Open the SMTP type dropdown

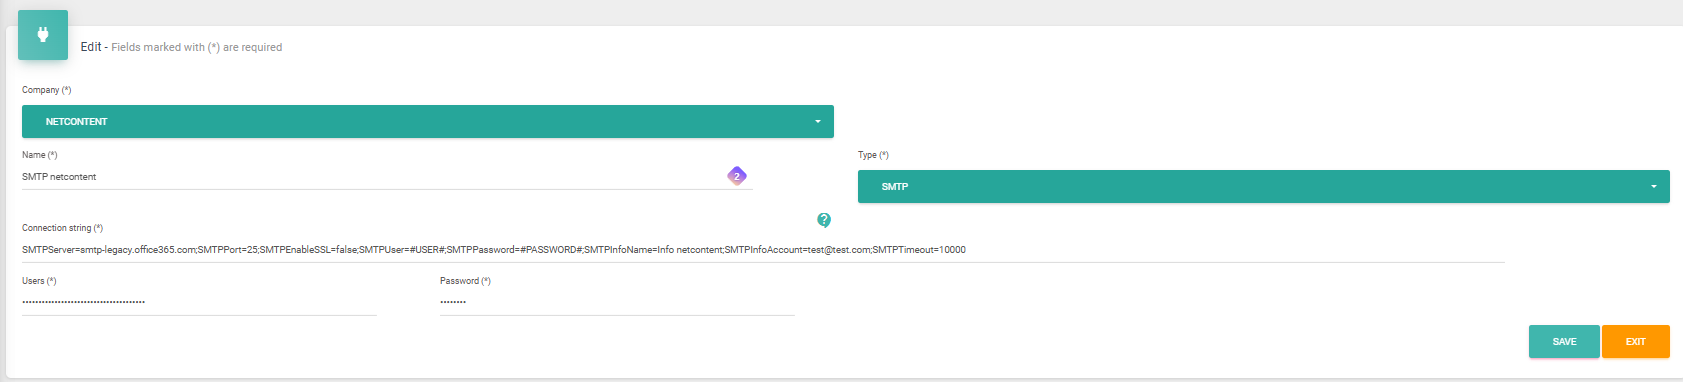1264,186
